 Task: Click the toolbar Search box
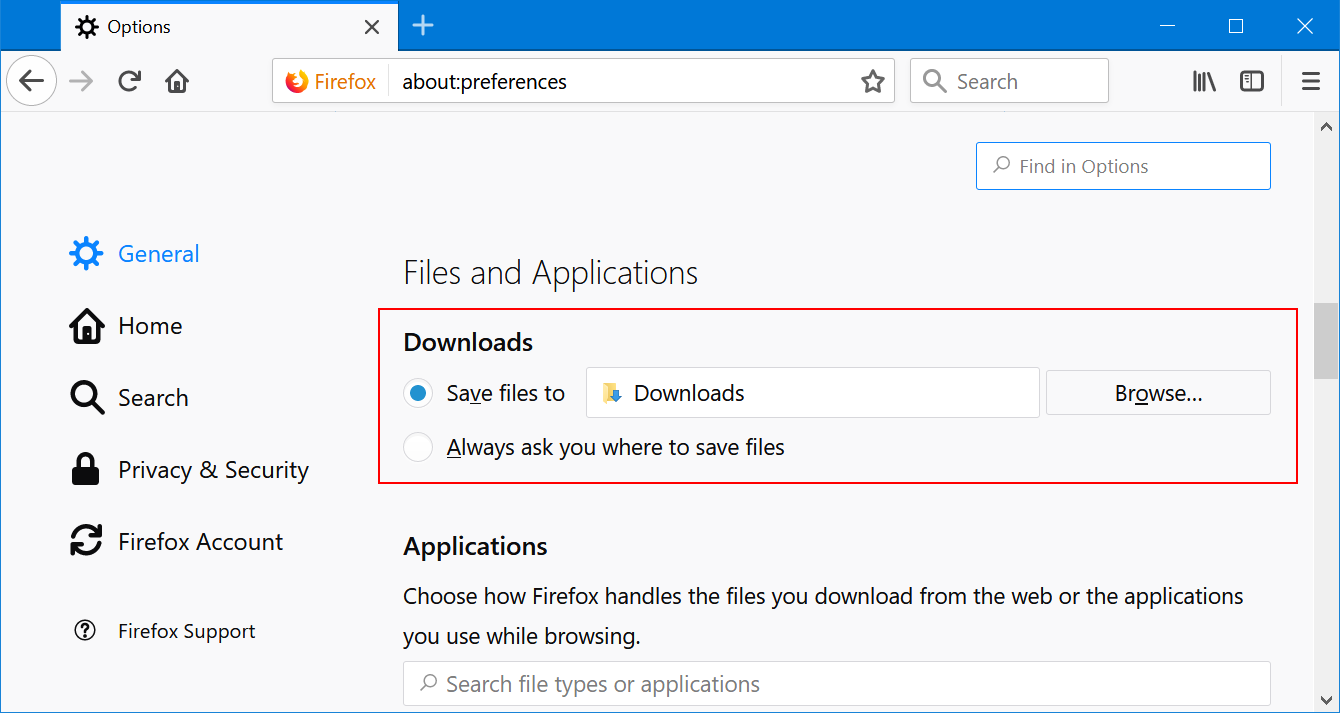pyautogui.click(x=1009, y=81)
